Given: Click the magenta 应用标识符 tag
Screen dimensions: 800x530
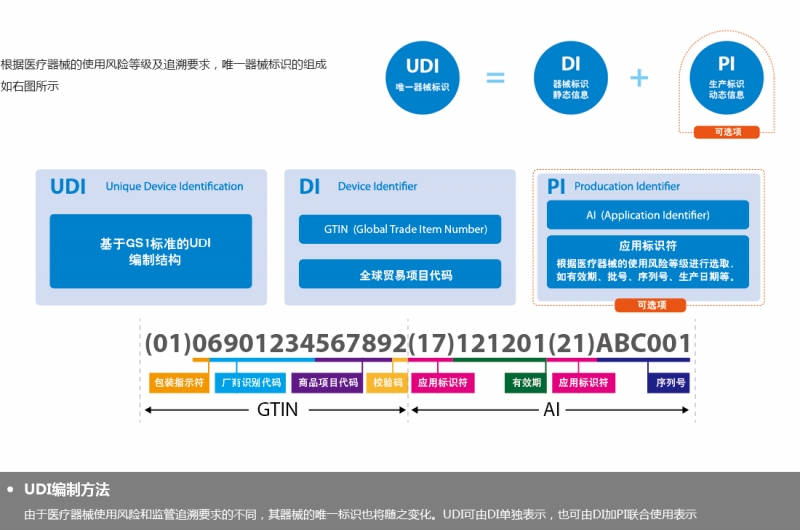Looking at the screenshot, I should point(584,382).
